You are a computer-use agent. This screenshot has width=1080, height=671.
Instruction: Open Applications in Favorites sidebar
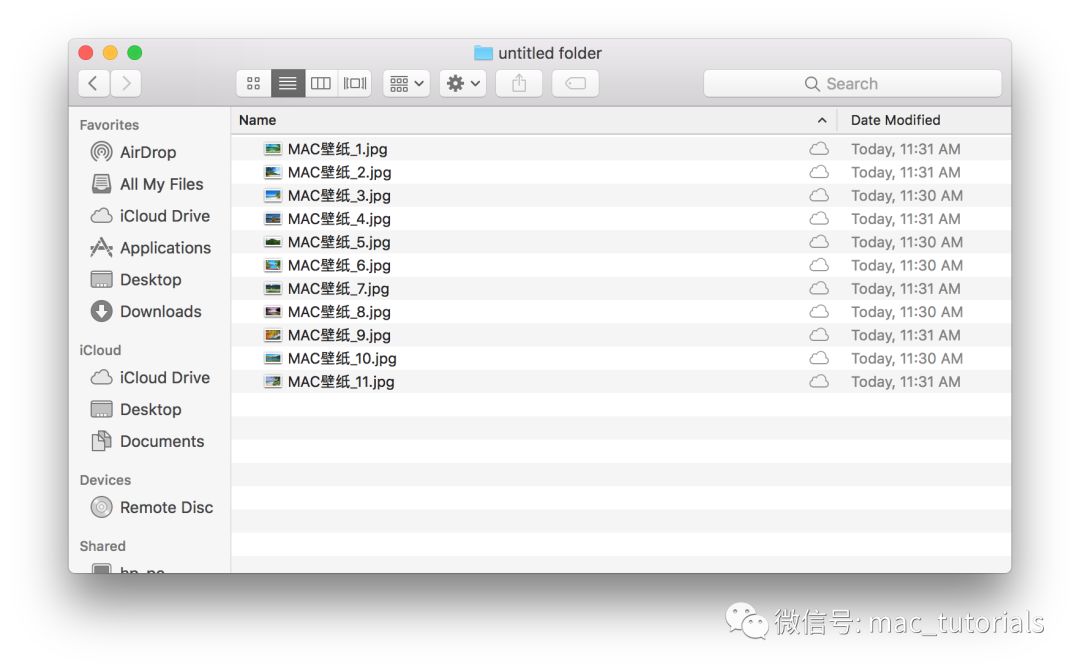tap(165, 248)
